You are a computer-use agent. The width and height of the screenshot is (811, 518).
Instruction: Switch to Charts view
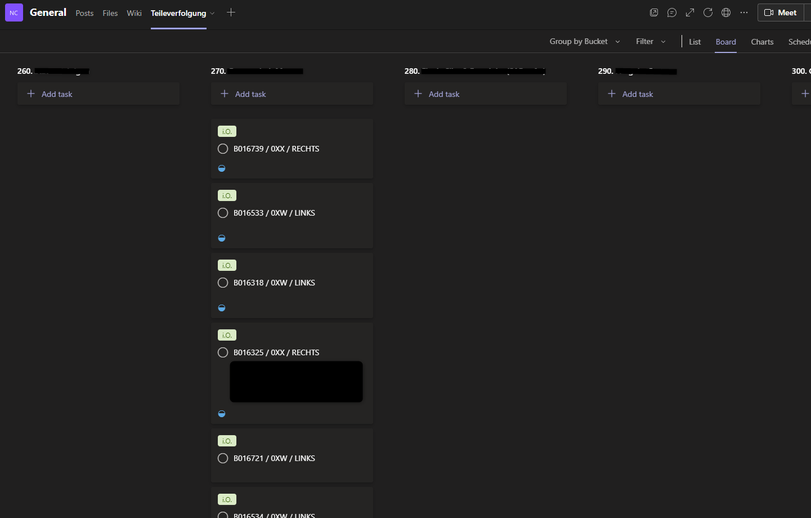[762, 42]
